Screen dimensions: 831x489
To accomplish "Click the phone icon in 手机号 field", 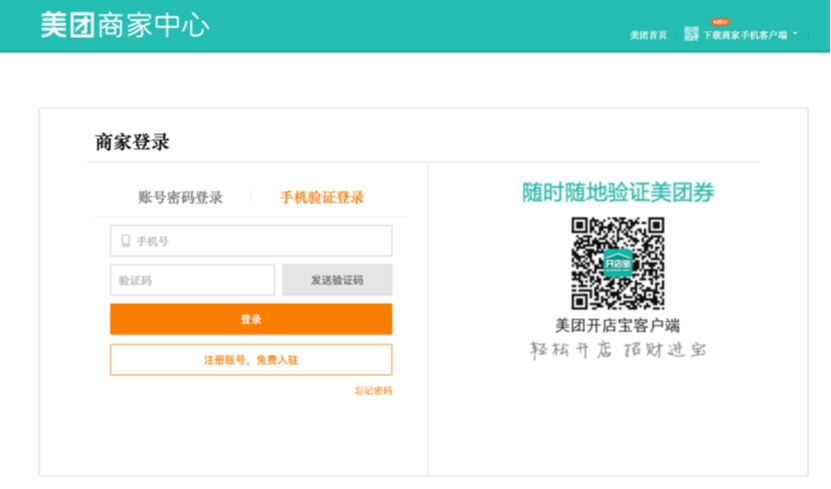I will tap(126, 241).
